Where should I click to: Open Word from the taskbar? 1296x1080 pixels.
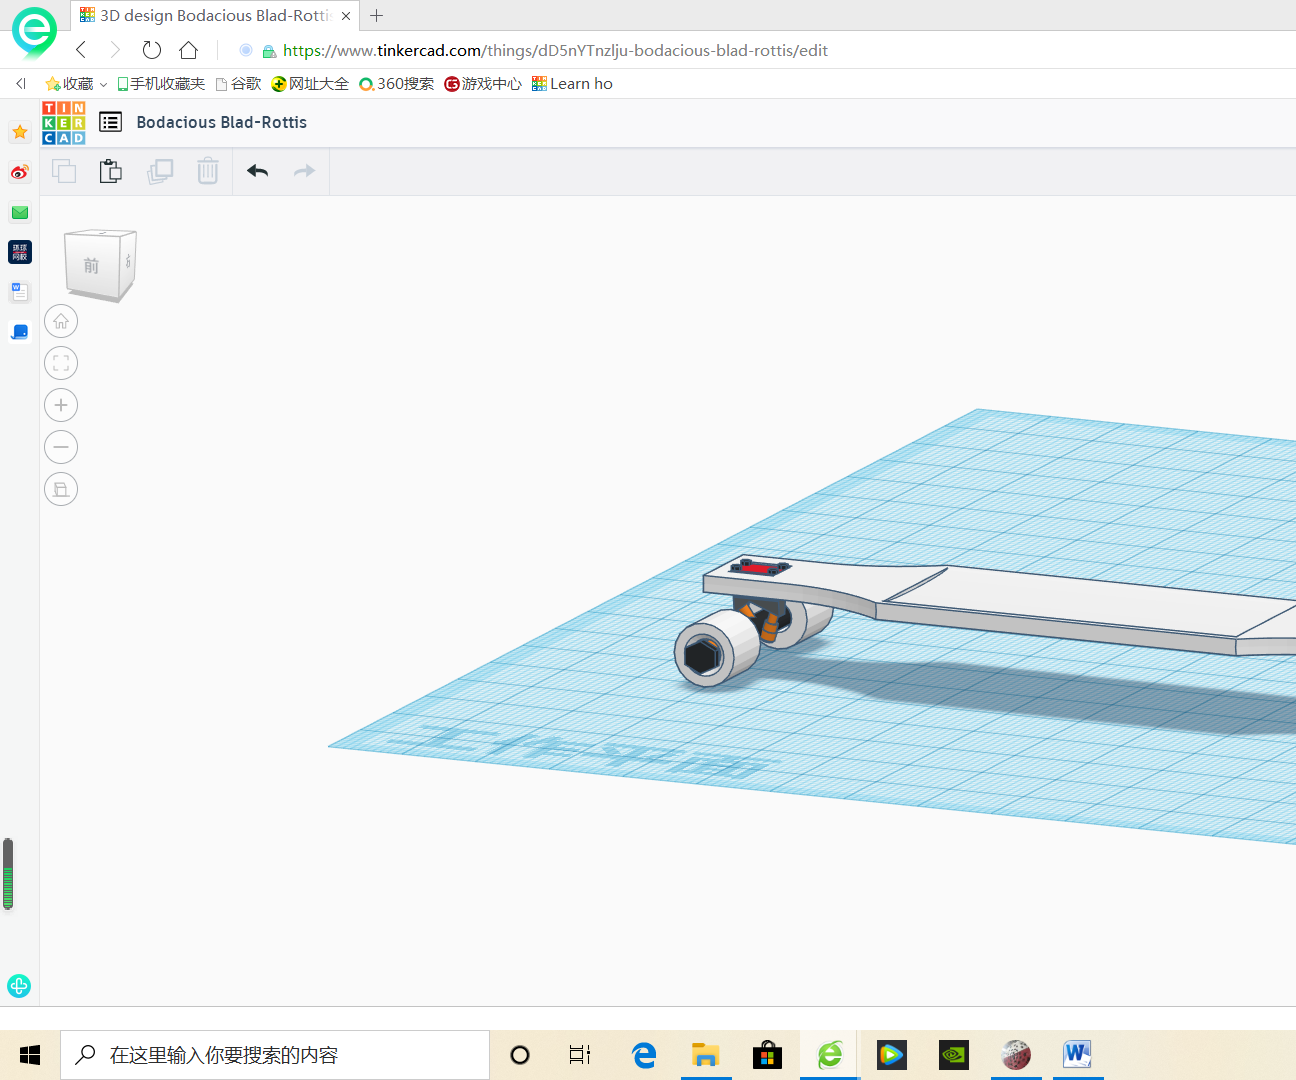[1078, 1055]
